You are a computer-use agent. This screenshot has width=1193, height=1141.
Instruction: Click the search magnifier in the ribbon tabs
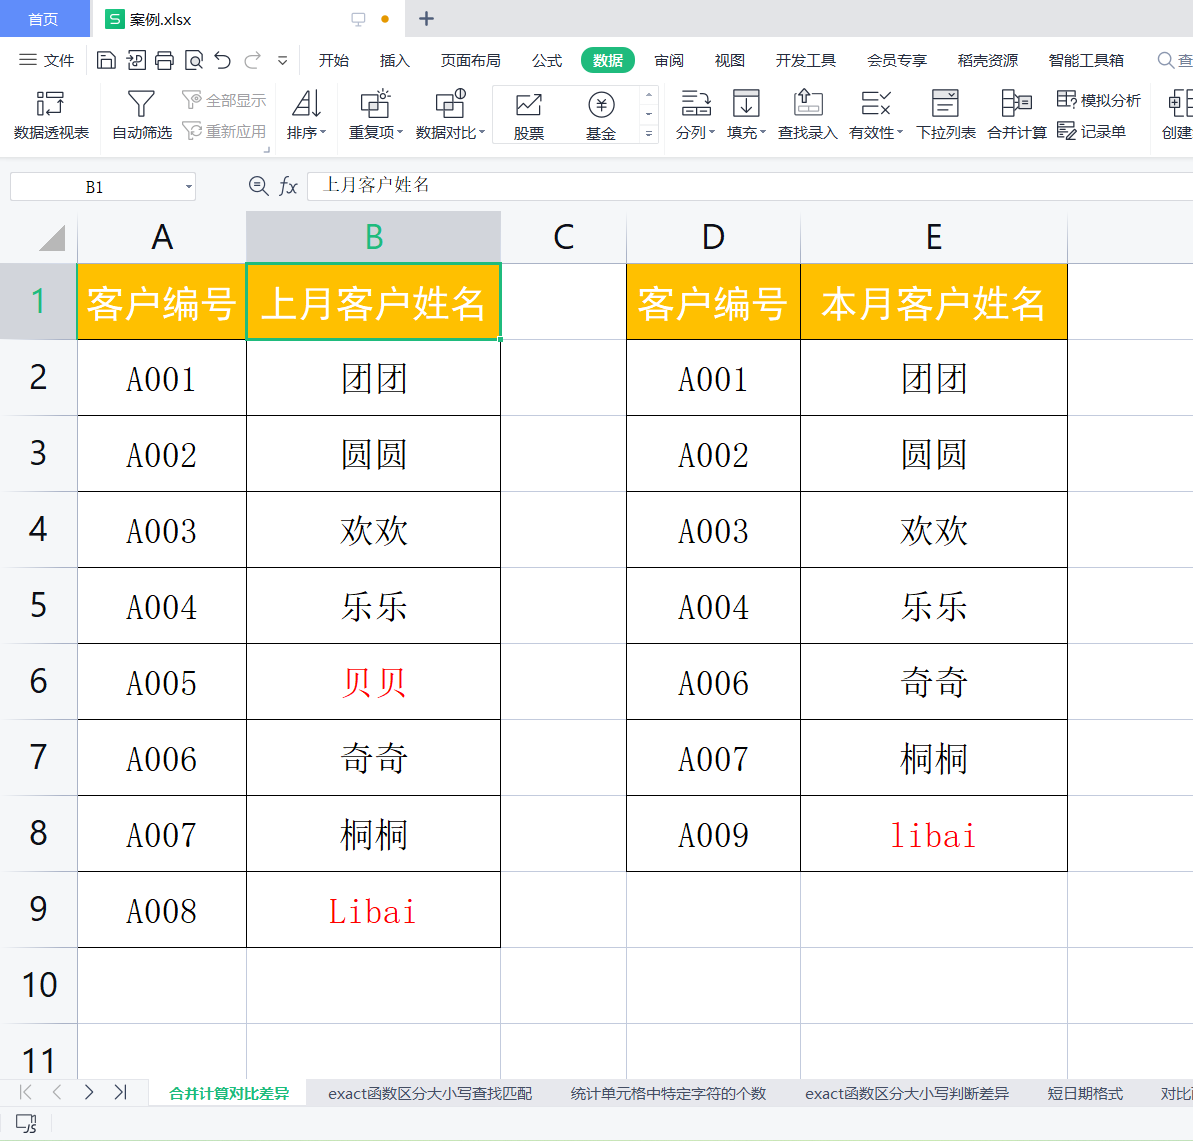point(1166,60)
